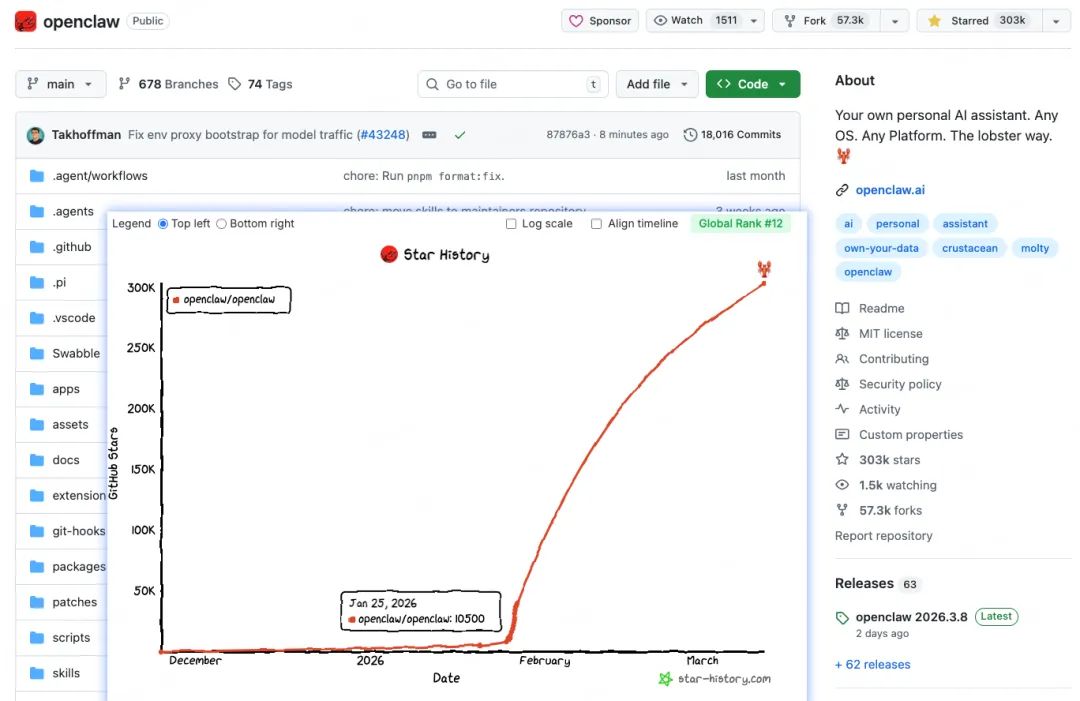The height and width of the screenshot is (701, 1080).
Task: Open the MIT license link
Action: (890, 334)
